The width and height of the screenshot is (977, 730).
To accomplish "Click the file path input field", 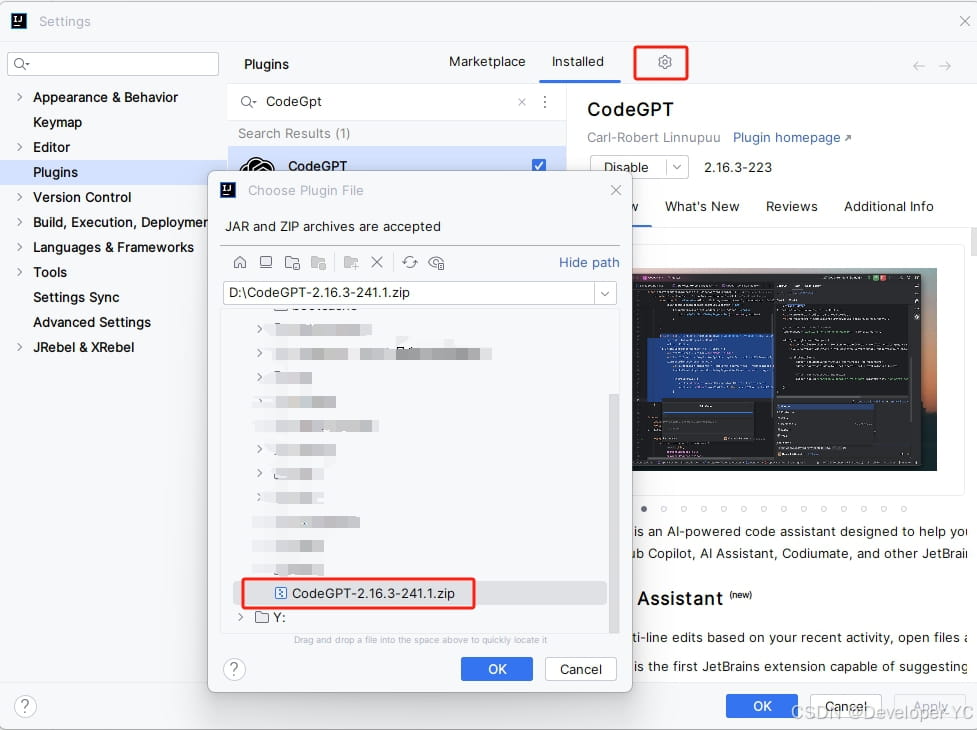I will pyautogui.click(x=409, y=293).
